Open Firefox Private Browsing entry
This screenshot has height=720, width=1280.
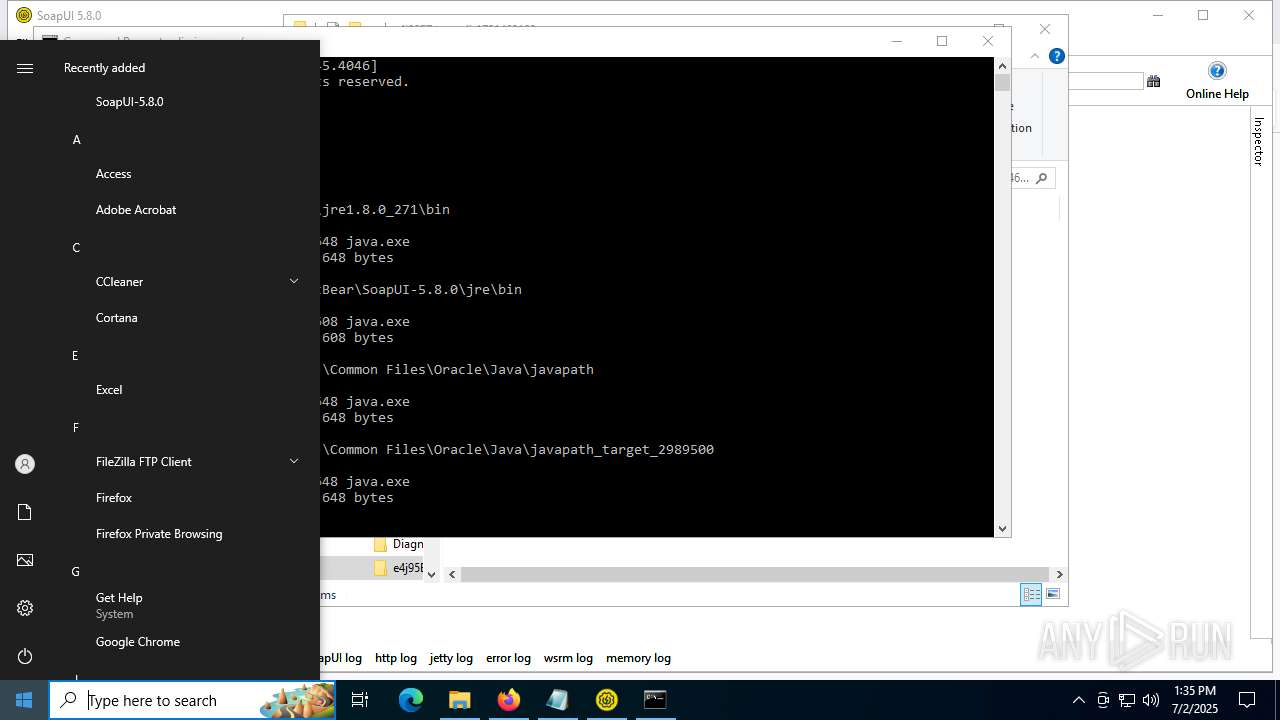coord(159,534)
